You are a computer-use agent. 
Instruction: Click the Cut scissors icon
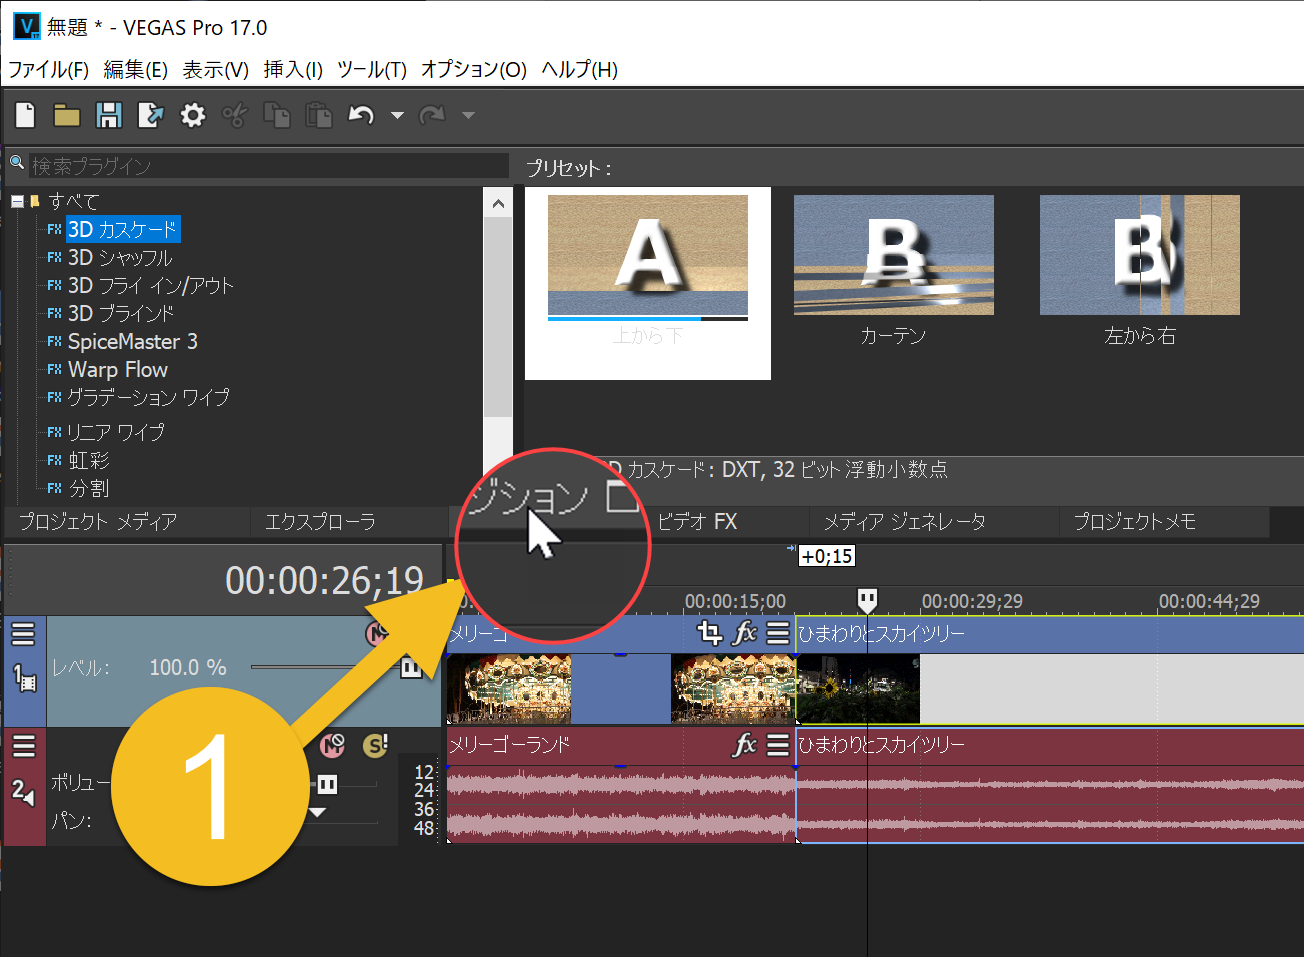click(234, 115)
